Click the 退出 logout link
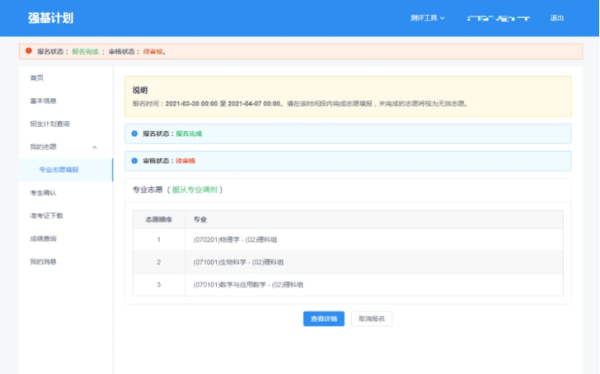The width and height of the screenshot is (600, 374). 557,18
